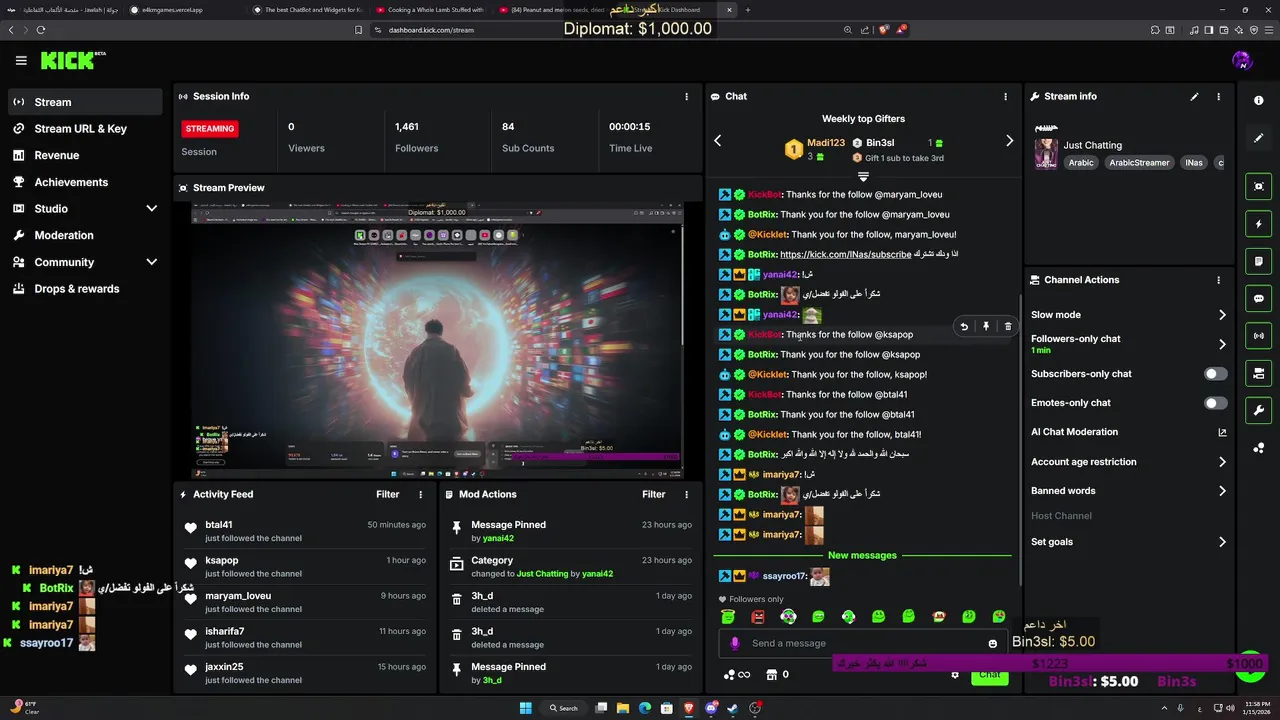Click the ArabicStreamer tag
This screenshot has height=720, width=1280.
(x=1139, y=163)
